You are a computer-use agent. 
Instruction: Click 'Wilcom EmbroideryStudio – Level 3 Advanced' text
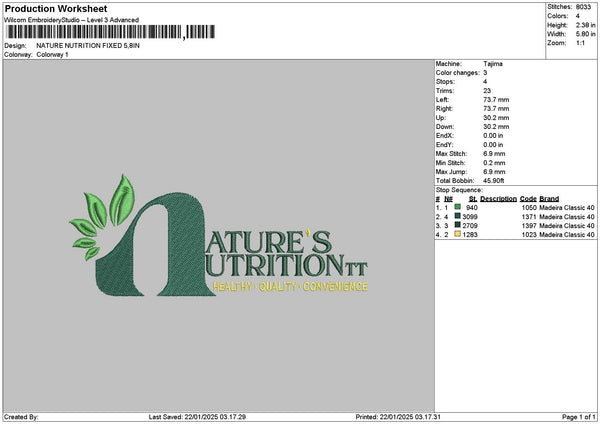click(72, 20)
